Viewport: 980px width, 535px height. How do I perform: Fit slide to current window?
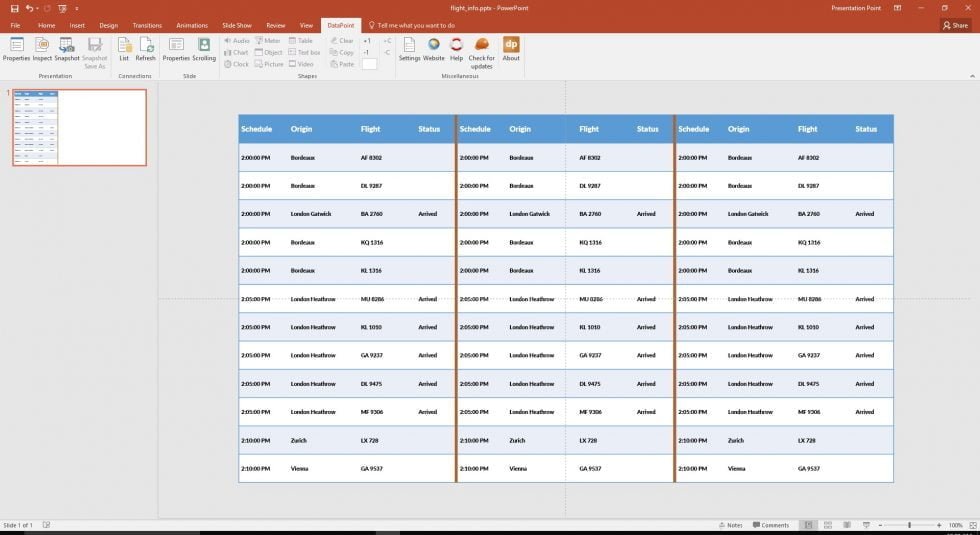pos(972,526)
